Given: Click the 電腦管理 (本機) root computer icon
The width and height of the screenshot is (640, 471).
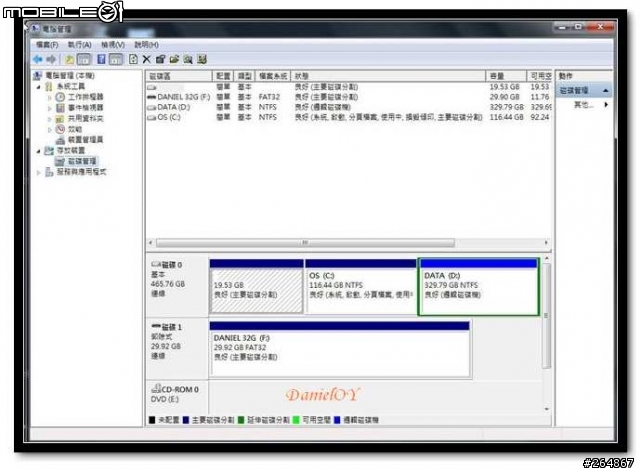Looking at the screenshot, I should (x=38, y=76).
